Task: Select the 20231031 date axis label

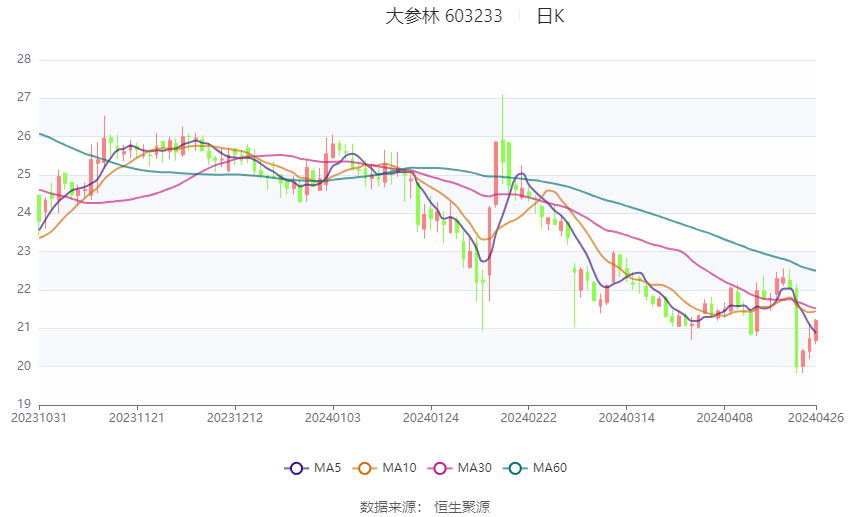Action: point(38,418)
